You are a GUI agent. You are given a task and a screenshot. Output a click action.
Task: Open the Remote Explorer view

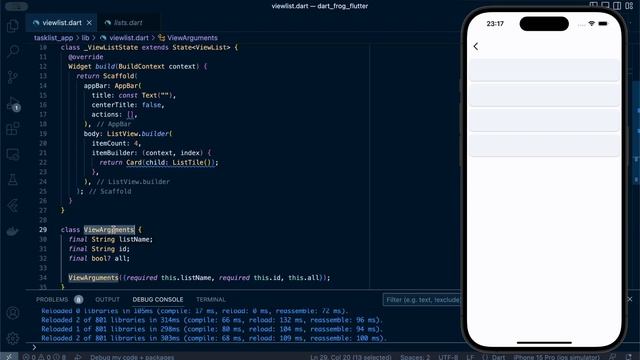pos(13,155)
